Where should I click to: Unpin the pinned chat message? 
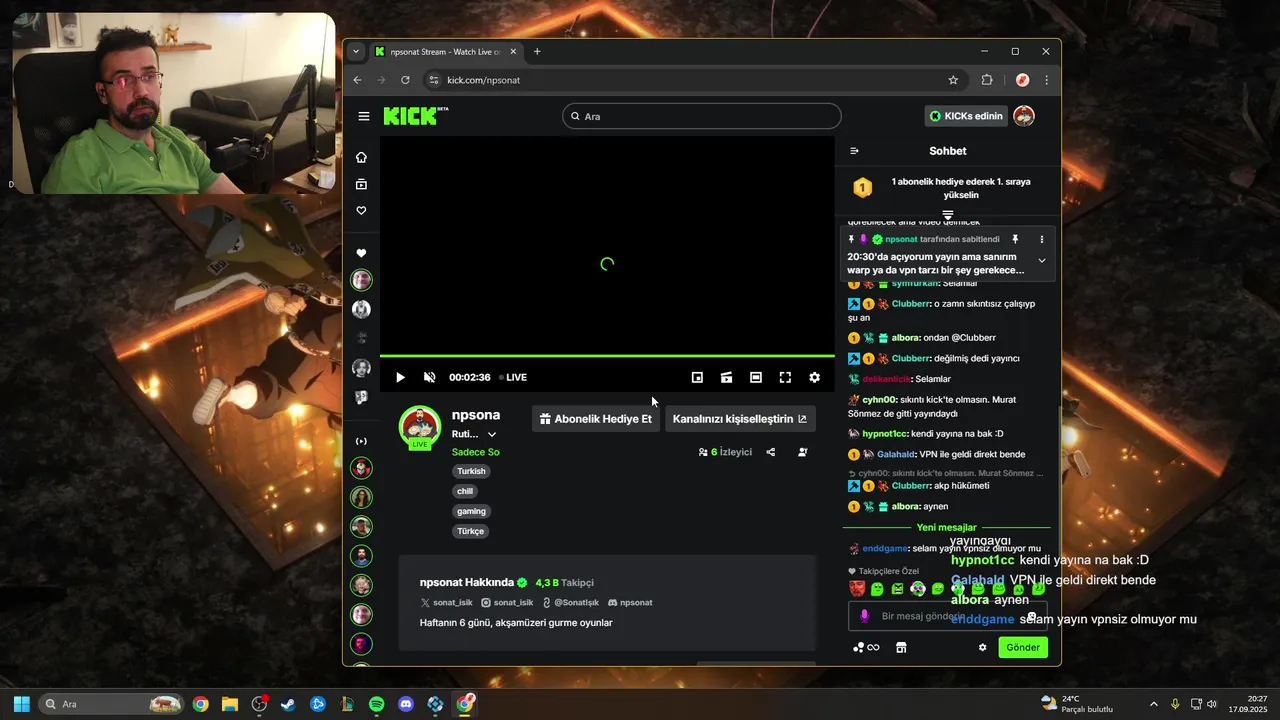pyautogui.click(x=1015, y=240)
